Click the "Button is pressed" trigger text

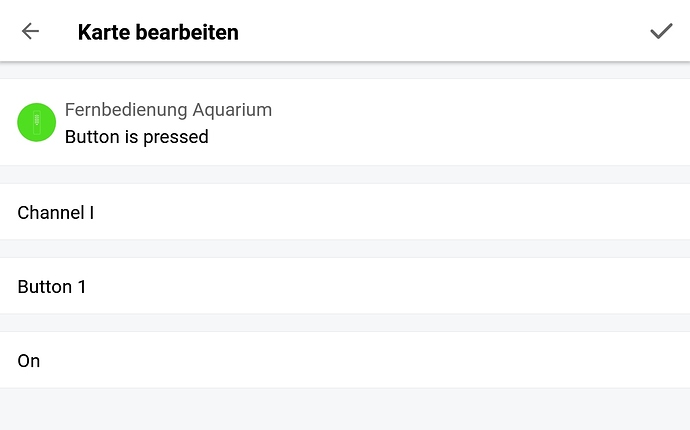coord(136,137)
